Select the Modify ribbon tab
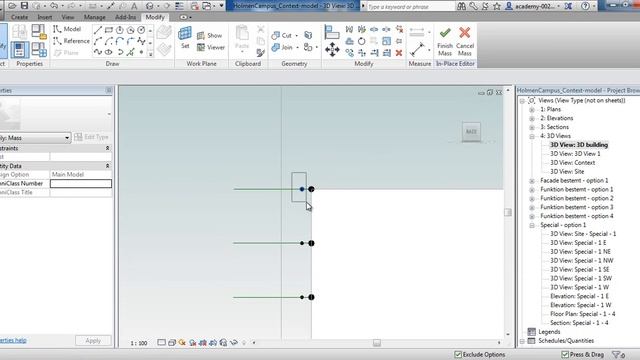640x360 pixels. (x=155, y=17)
